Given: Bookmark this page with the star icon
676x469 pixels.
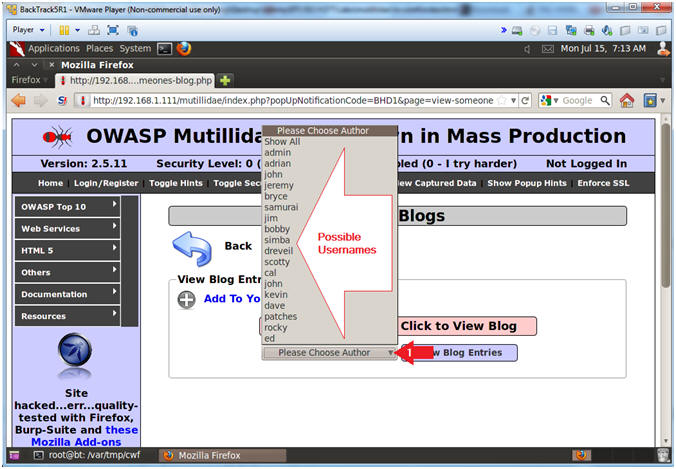Looking at the screenshot, I should 501,101.
